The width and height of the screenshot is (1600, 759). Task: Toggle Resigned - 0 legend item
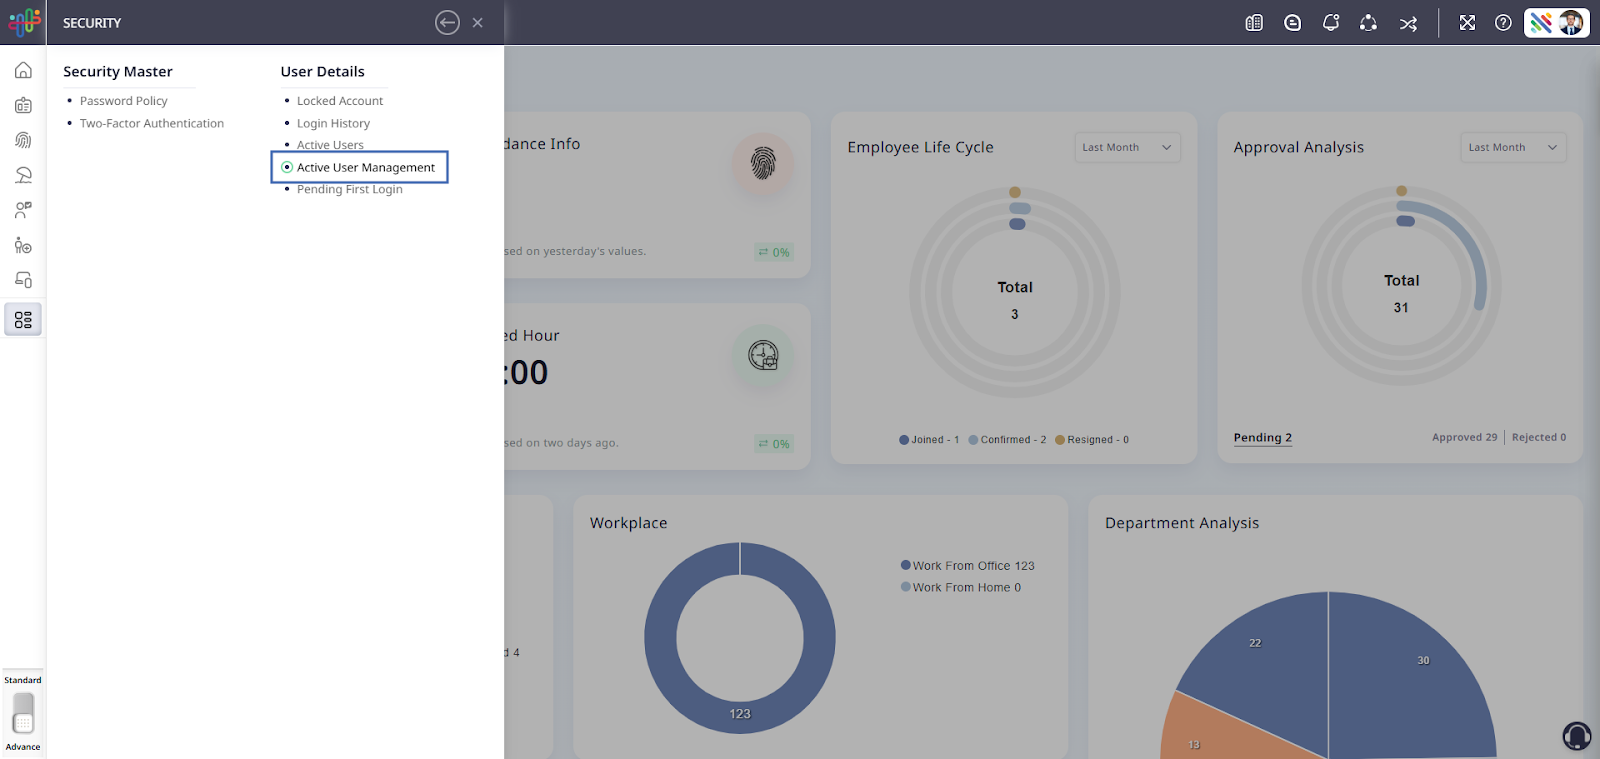pyautogui.click(x=1092, y=440)
